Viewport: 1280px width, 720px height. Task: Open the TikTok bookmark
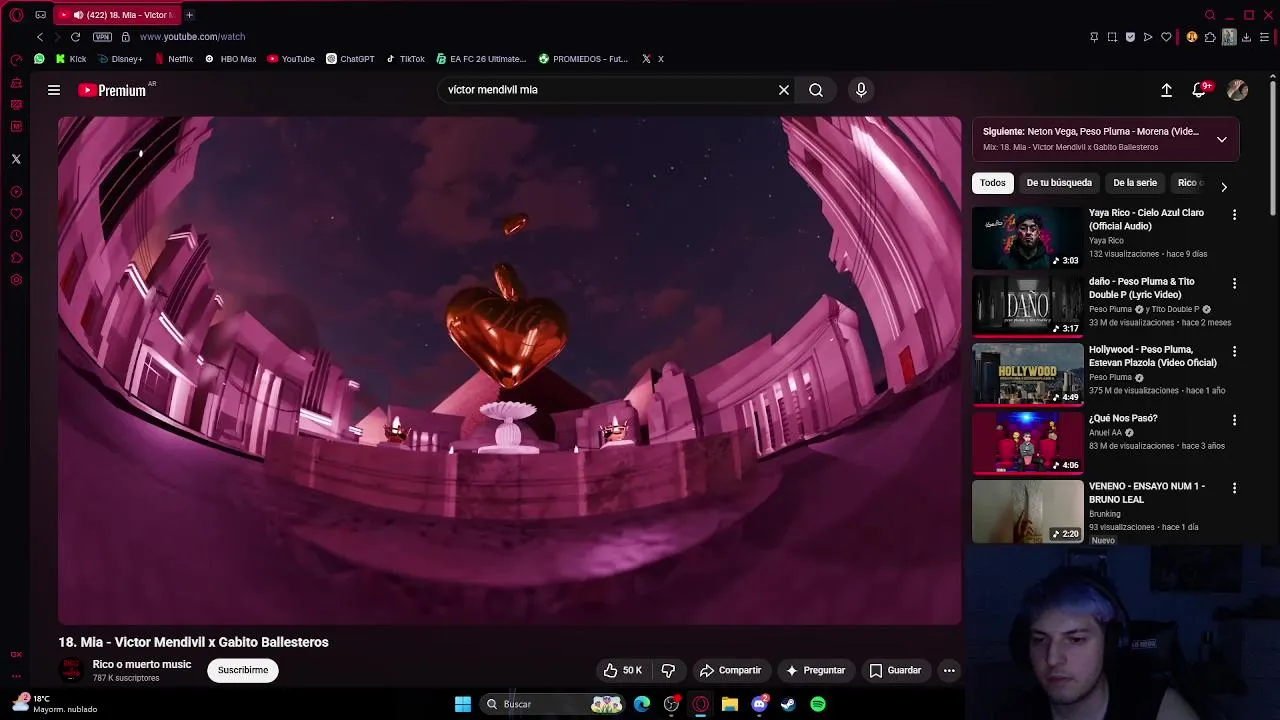405,59
